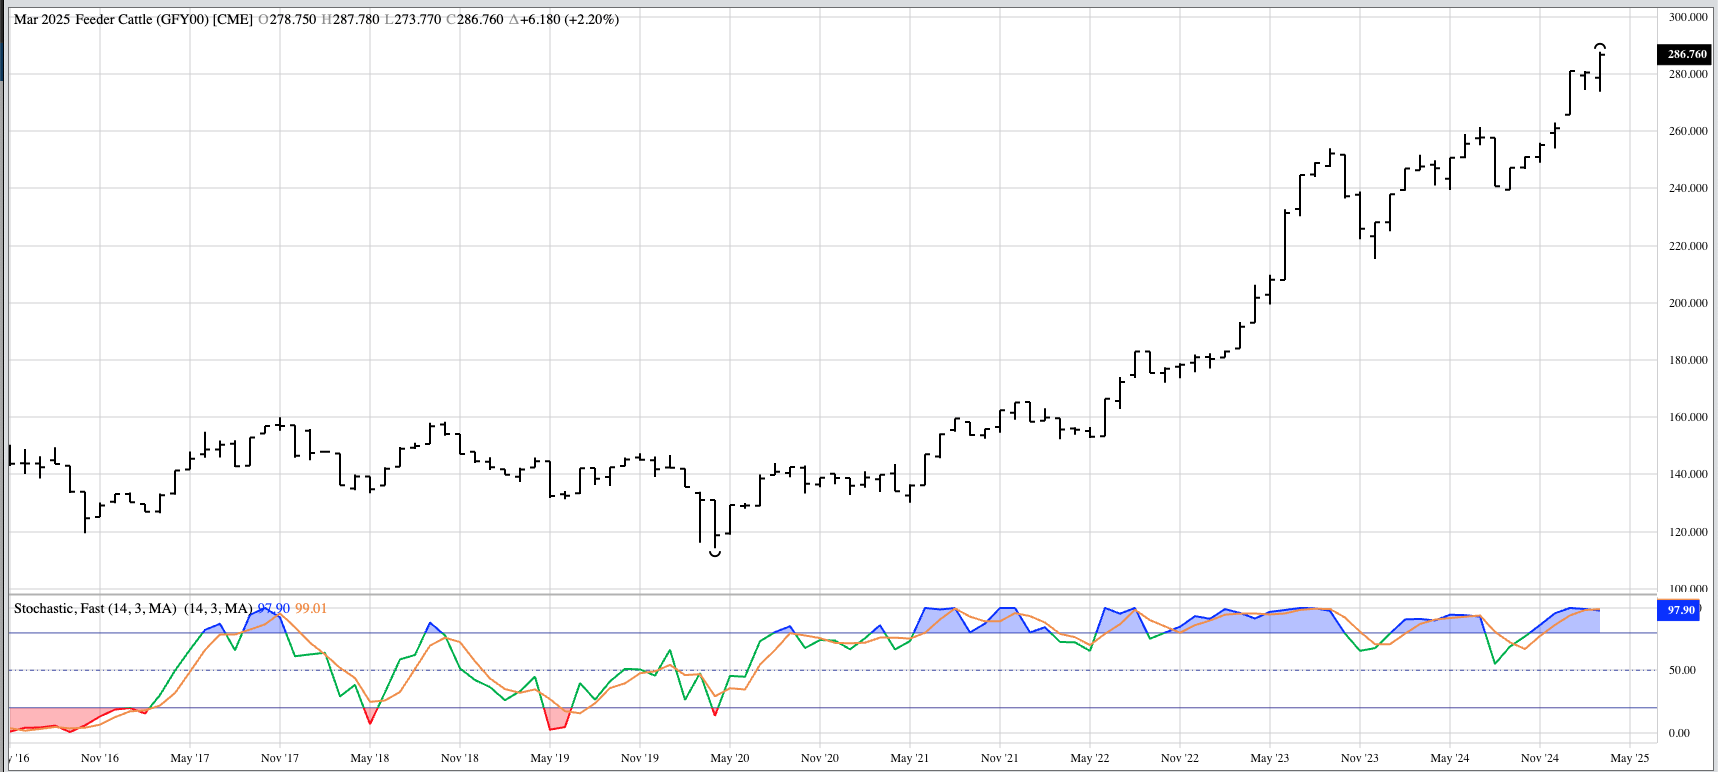
Task: Click the orange 99.01 stochastic MA value
Action: 310,608
